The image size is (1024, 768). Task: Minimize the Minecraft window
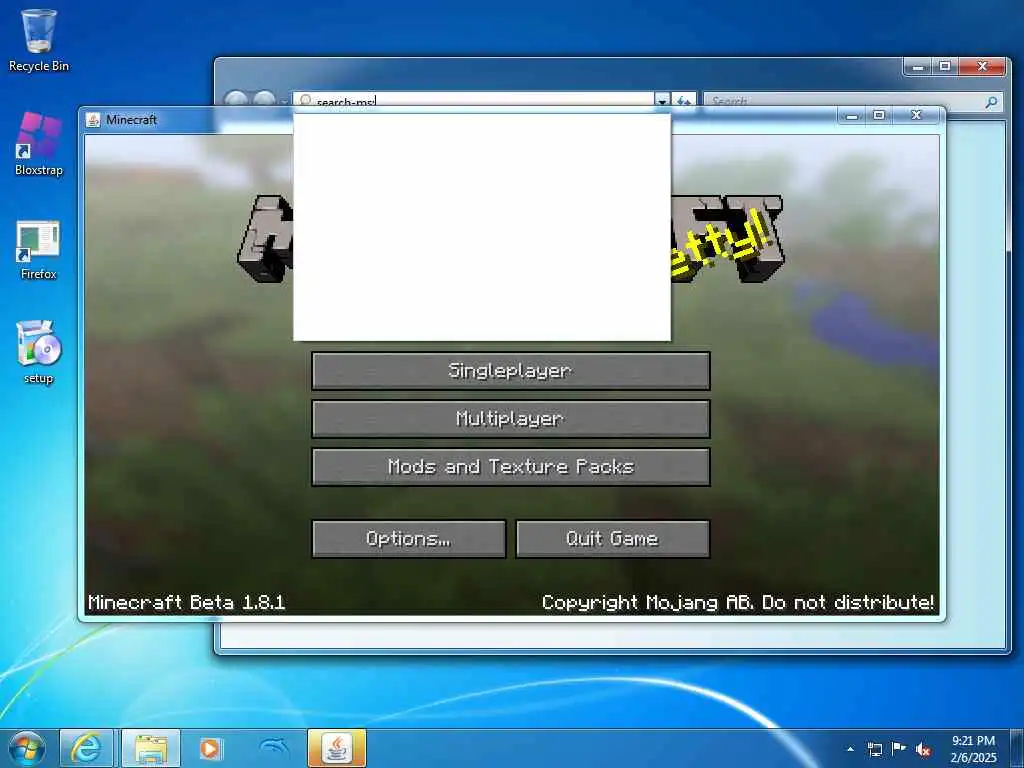(852, 116)
